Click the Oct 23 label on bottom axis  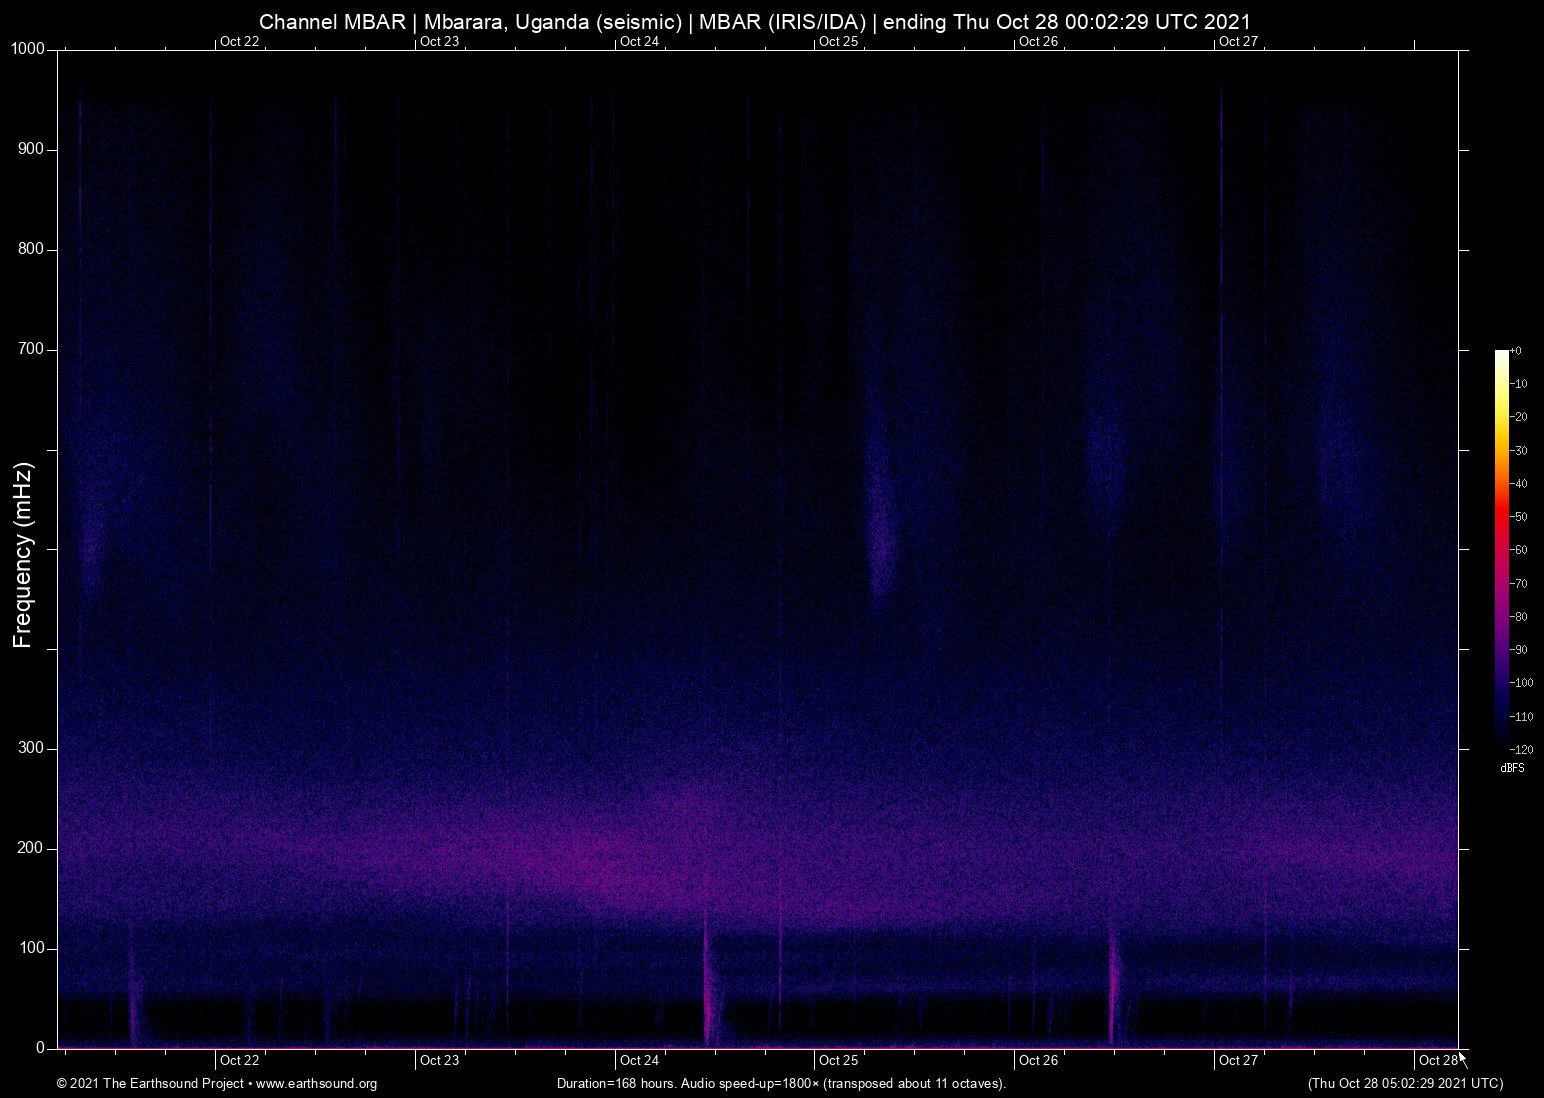coord(439,1060)
